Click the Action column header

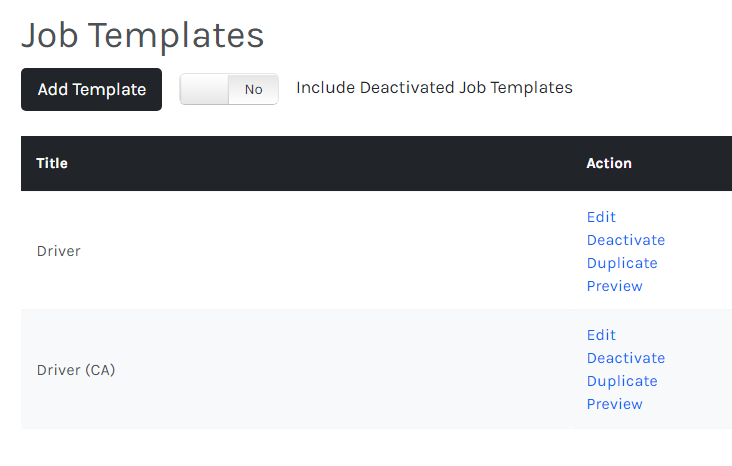tap(609, 163)
